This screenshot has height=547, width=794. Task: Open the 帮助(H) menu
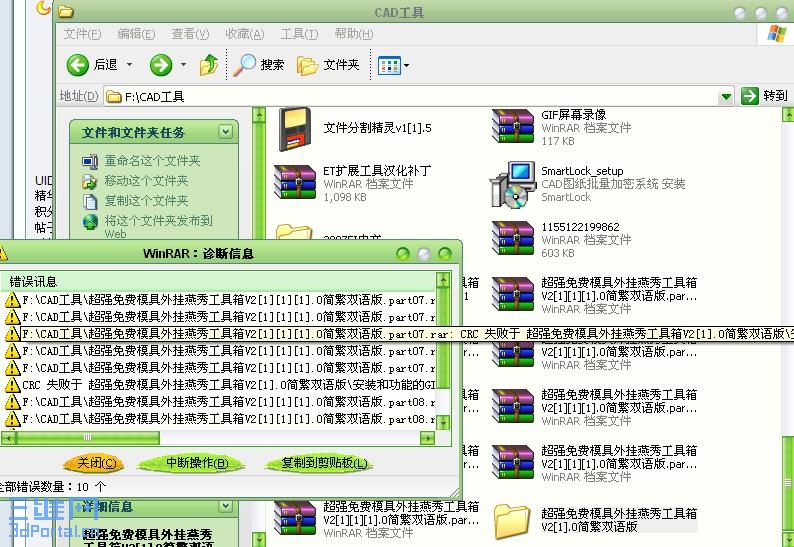tap(353, 34)
